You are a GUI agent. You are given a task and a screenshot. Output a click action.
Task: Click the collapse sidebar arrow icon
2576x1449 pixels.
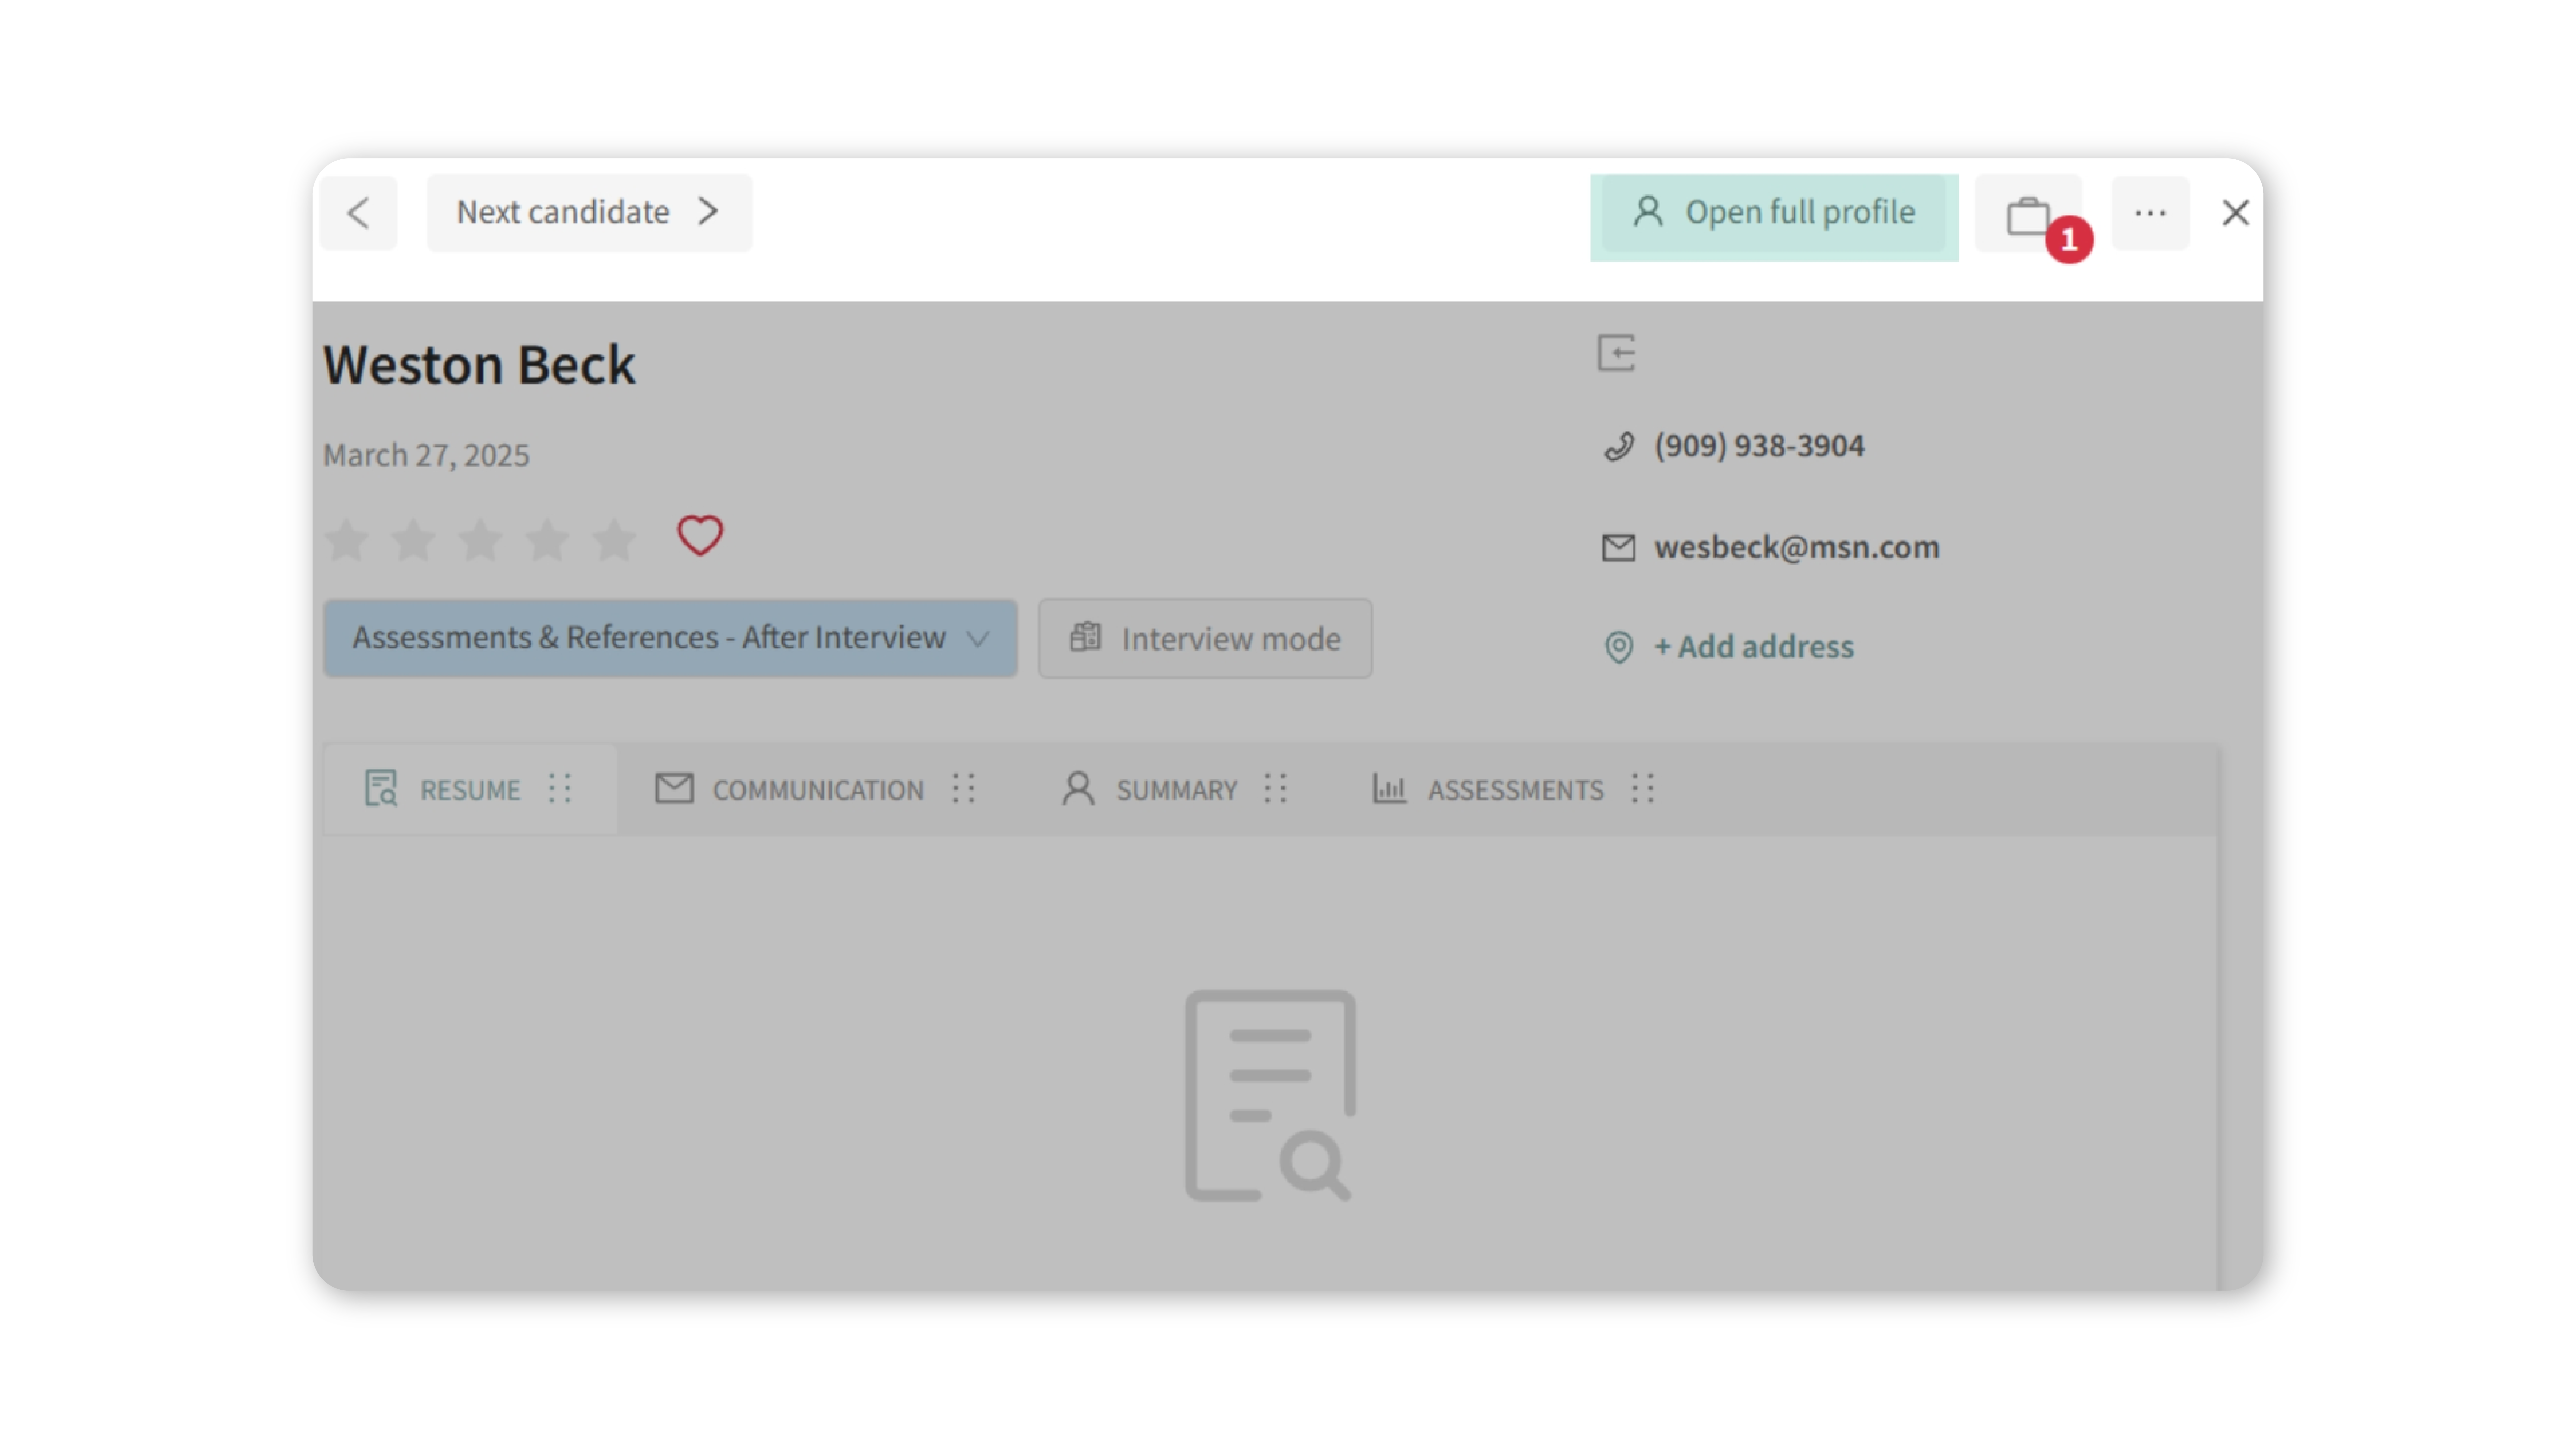[1616, 353]
